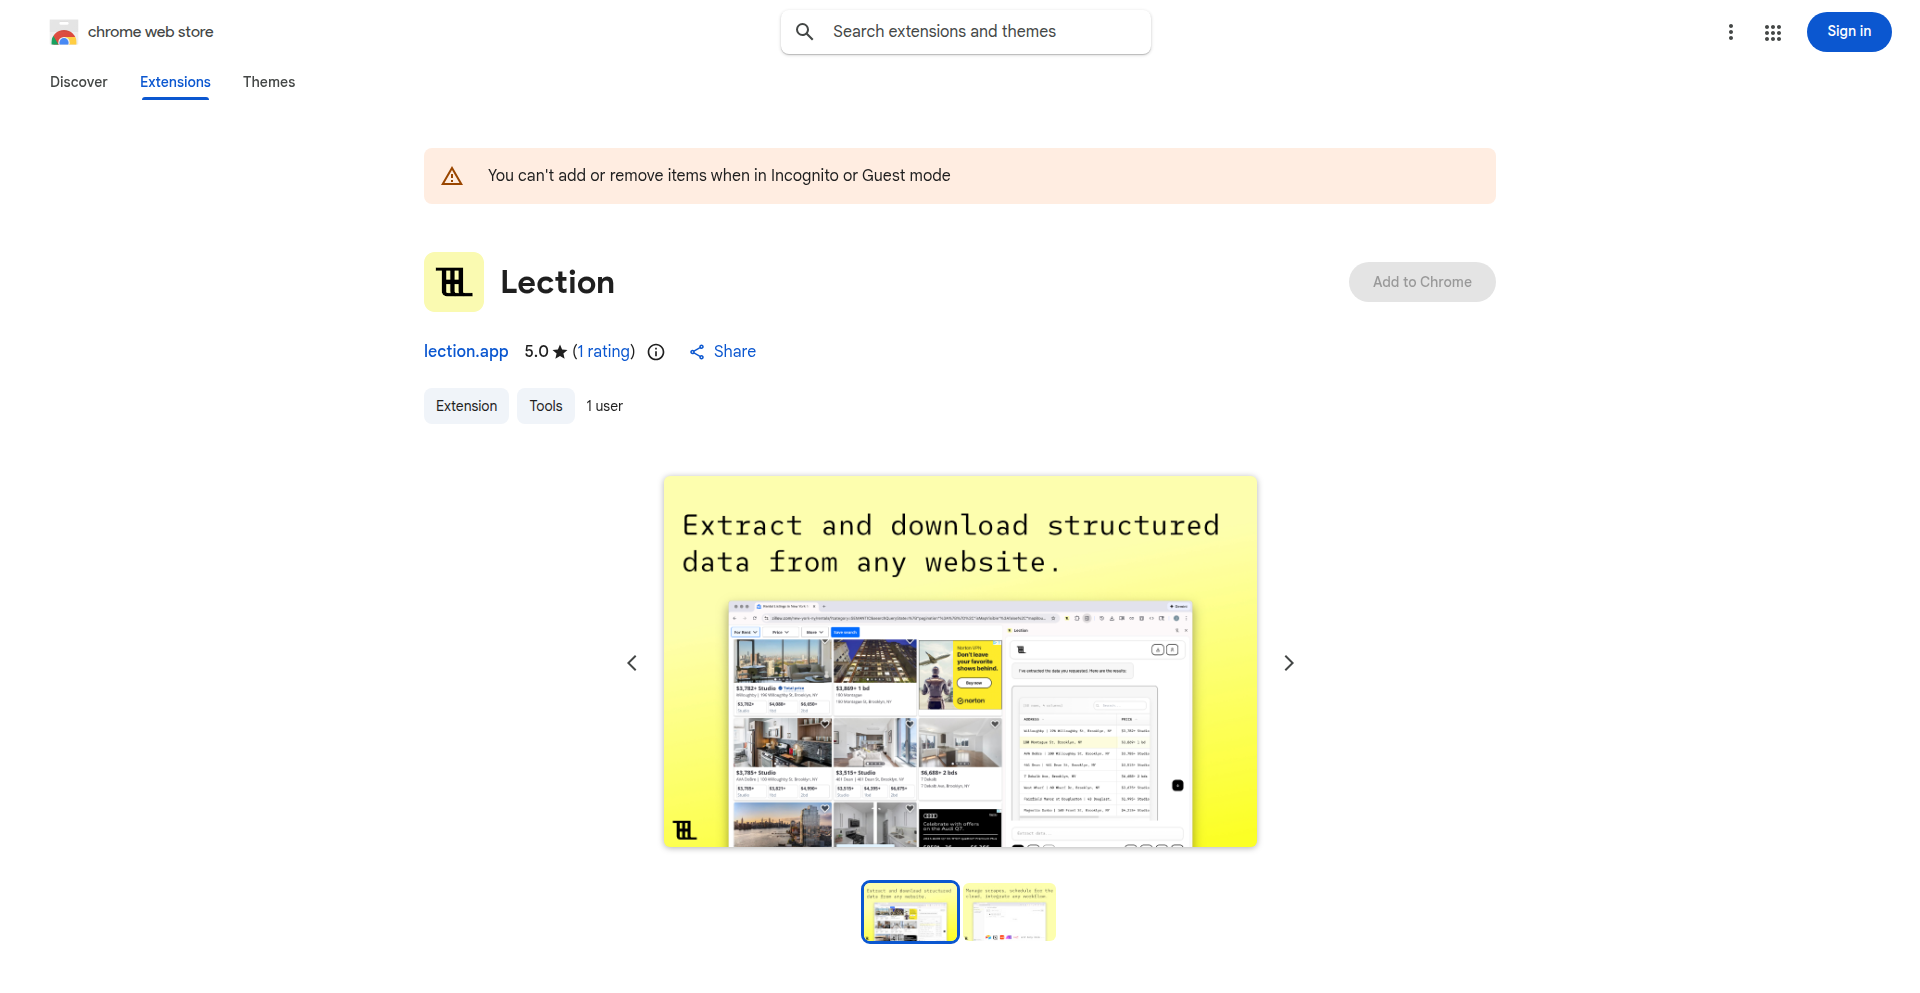Select the Tools category chip
The height and width of the screenshot is (993, 1920).
(x=546, y=406)
